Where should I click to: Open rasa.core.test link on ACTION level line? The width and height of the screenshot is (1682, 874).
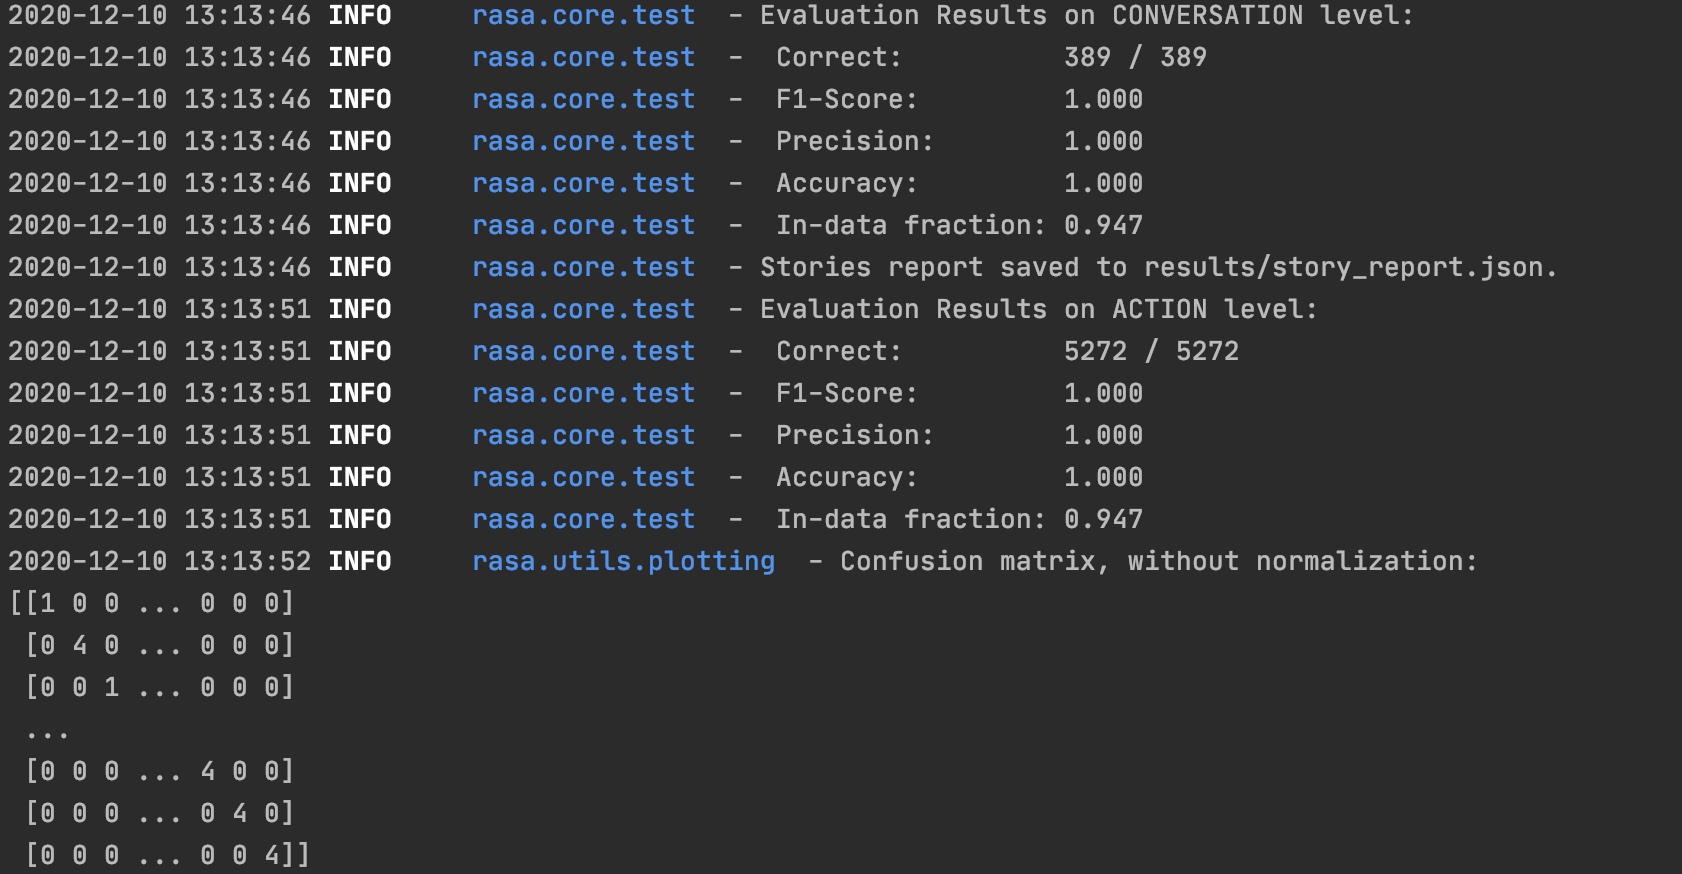[583, 309]
